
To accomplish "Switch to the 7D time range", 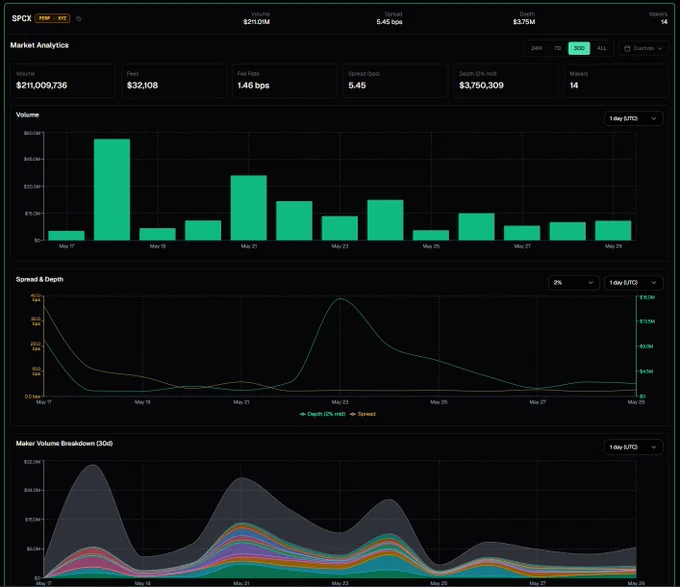I will tap(557, 48).
